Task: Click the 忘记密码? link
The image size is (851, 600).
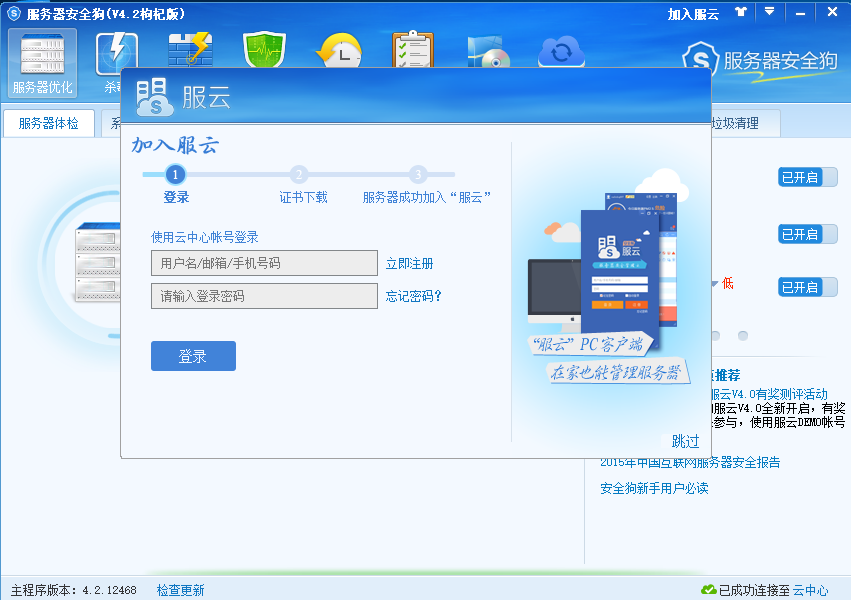Action: coord(414,296)
